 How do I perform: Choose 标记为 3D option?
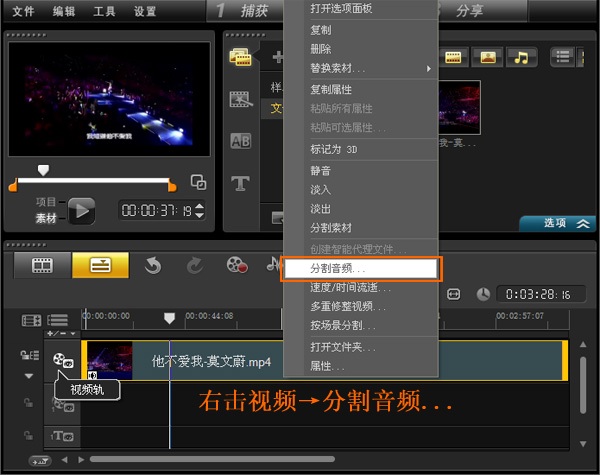[x=360, y=149]
